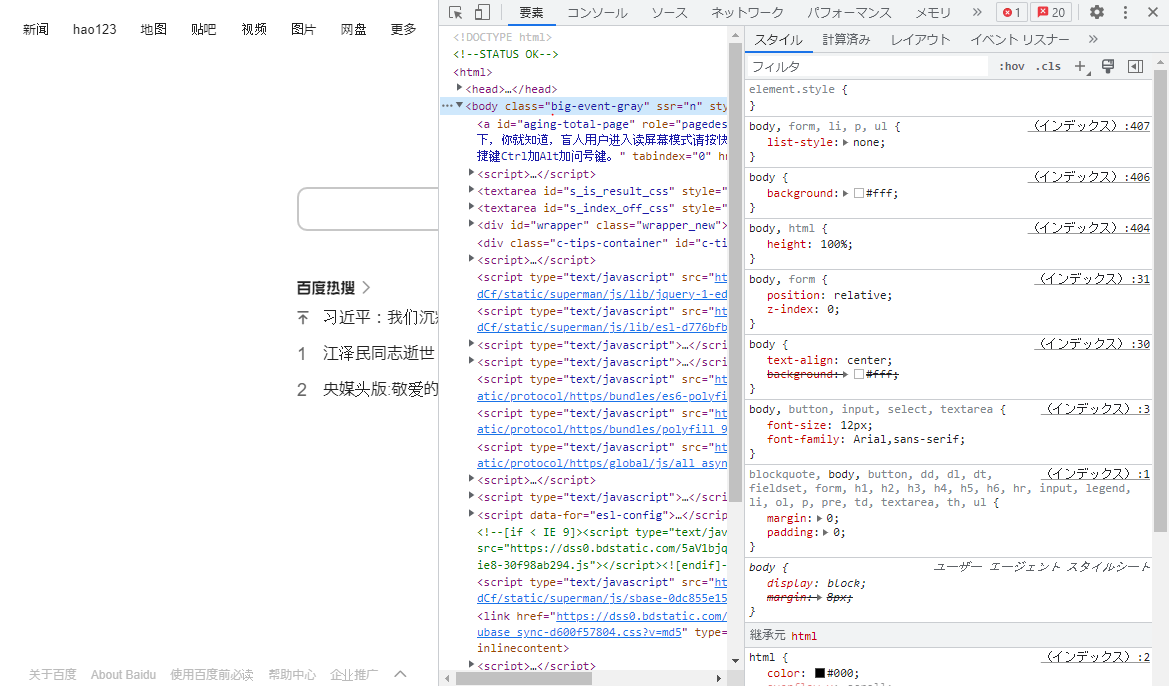
Task: Click the elements panel horizontal scrollbar right arrow
Action: point(719,679)
